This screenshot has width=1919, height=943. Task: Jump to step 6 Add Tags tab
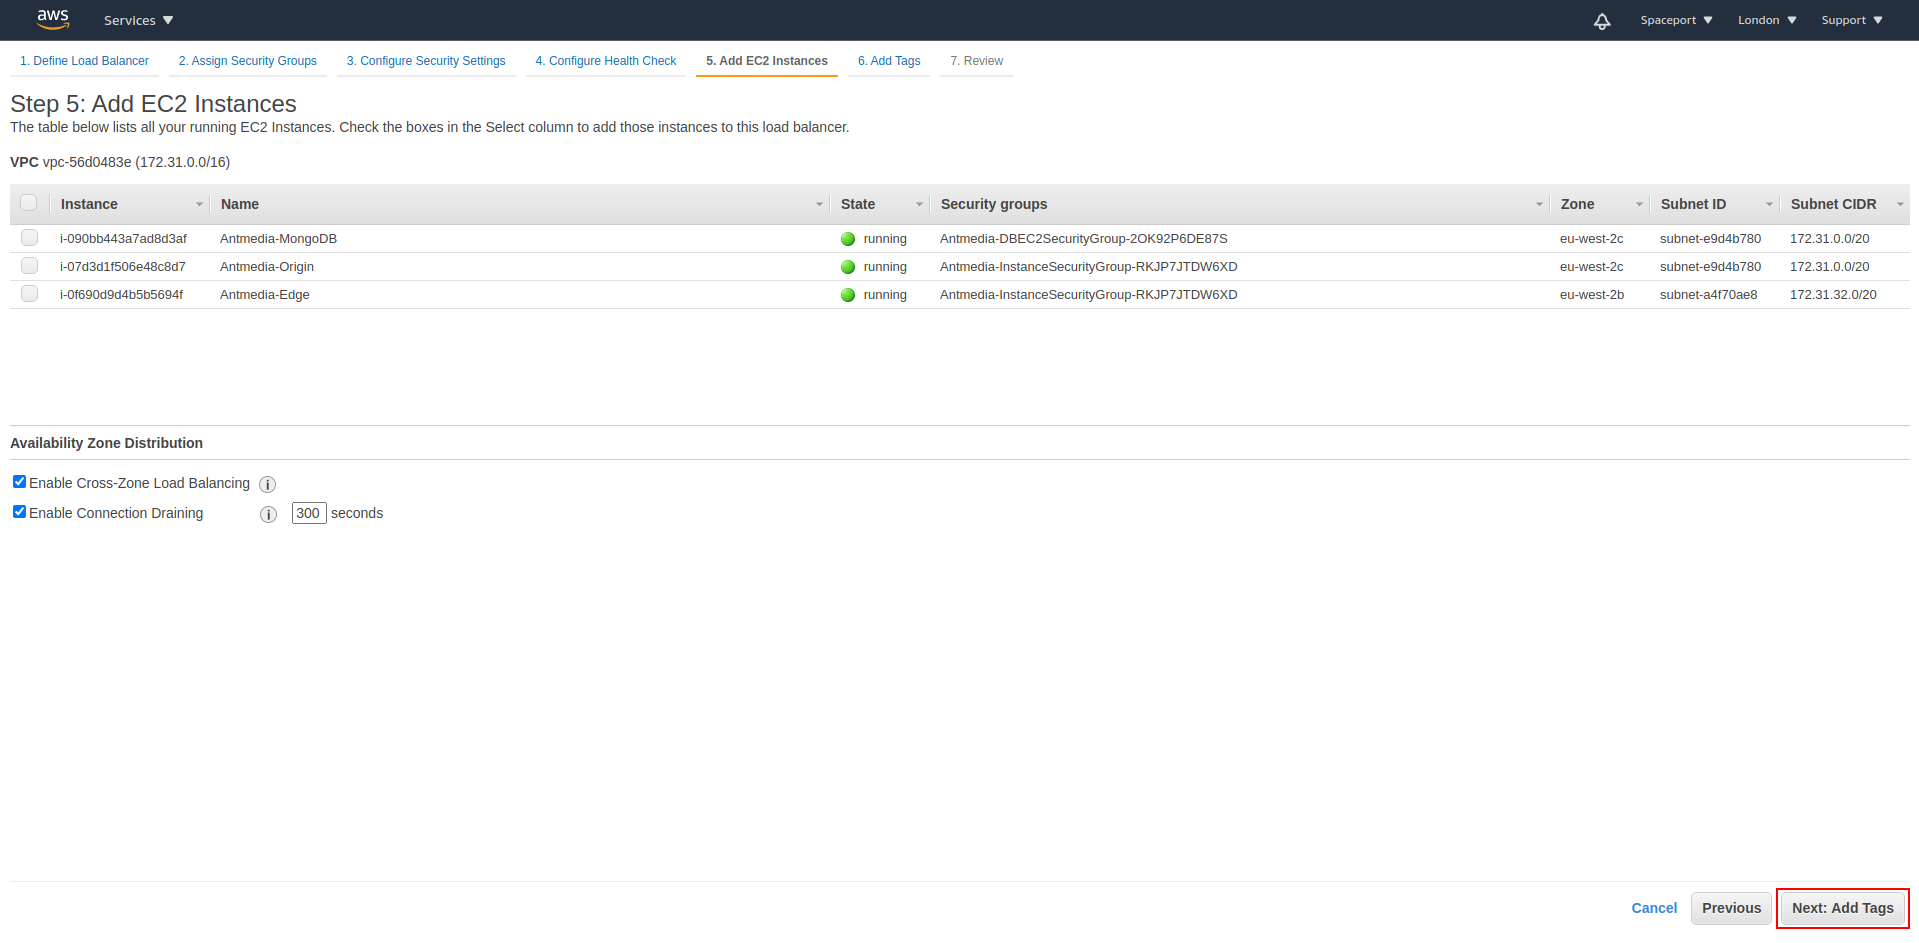889,61
